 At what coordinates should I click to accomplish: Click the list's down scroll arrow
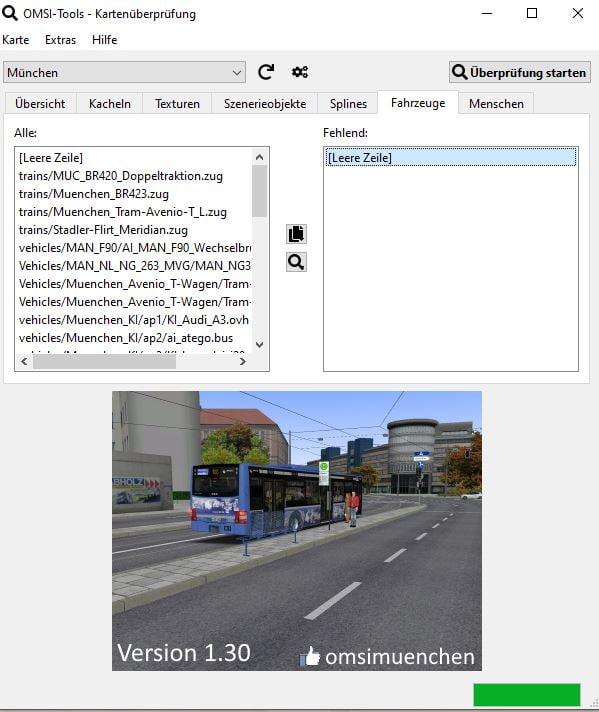tap(260, 345)
